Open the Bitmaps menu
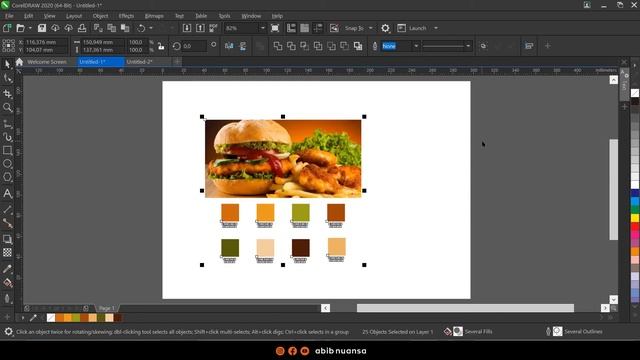The height and width of the screenshot is (360, 640). (x=154, y=16)
